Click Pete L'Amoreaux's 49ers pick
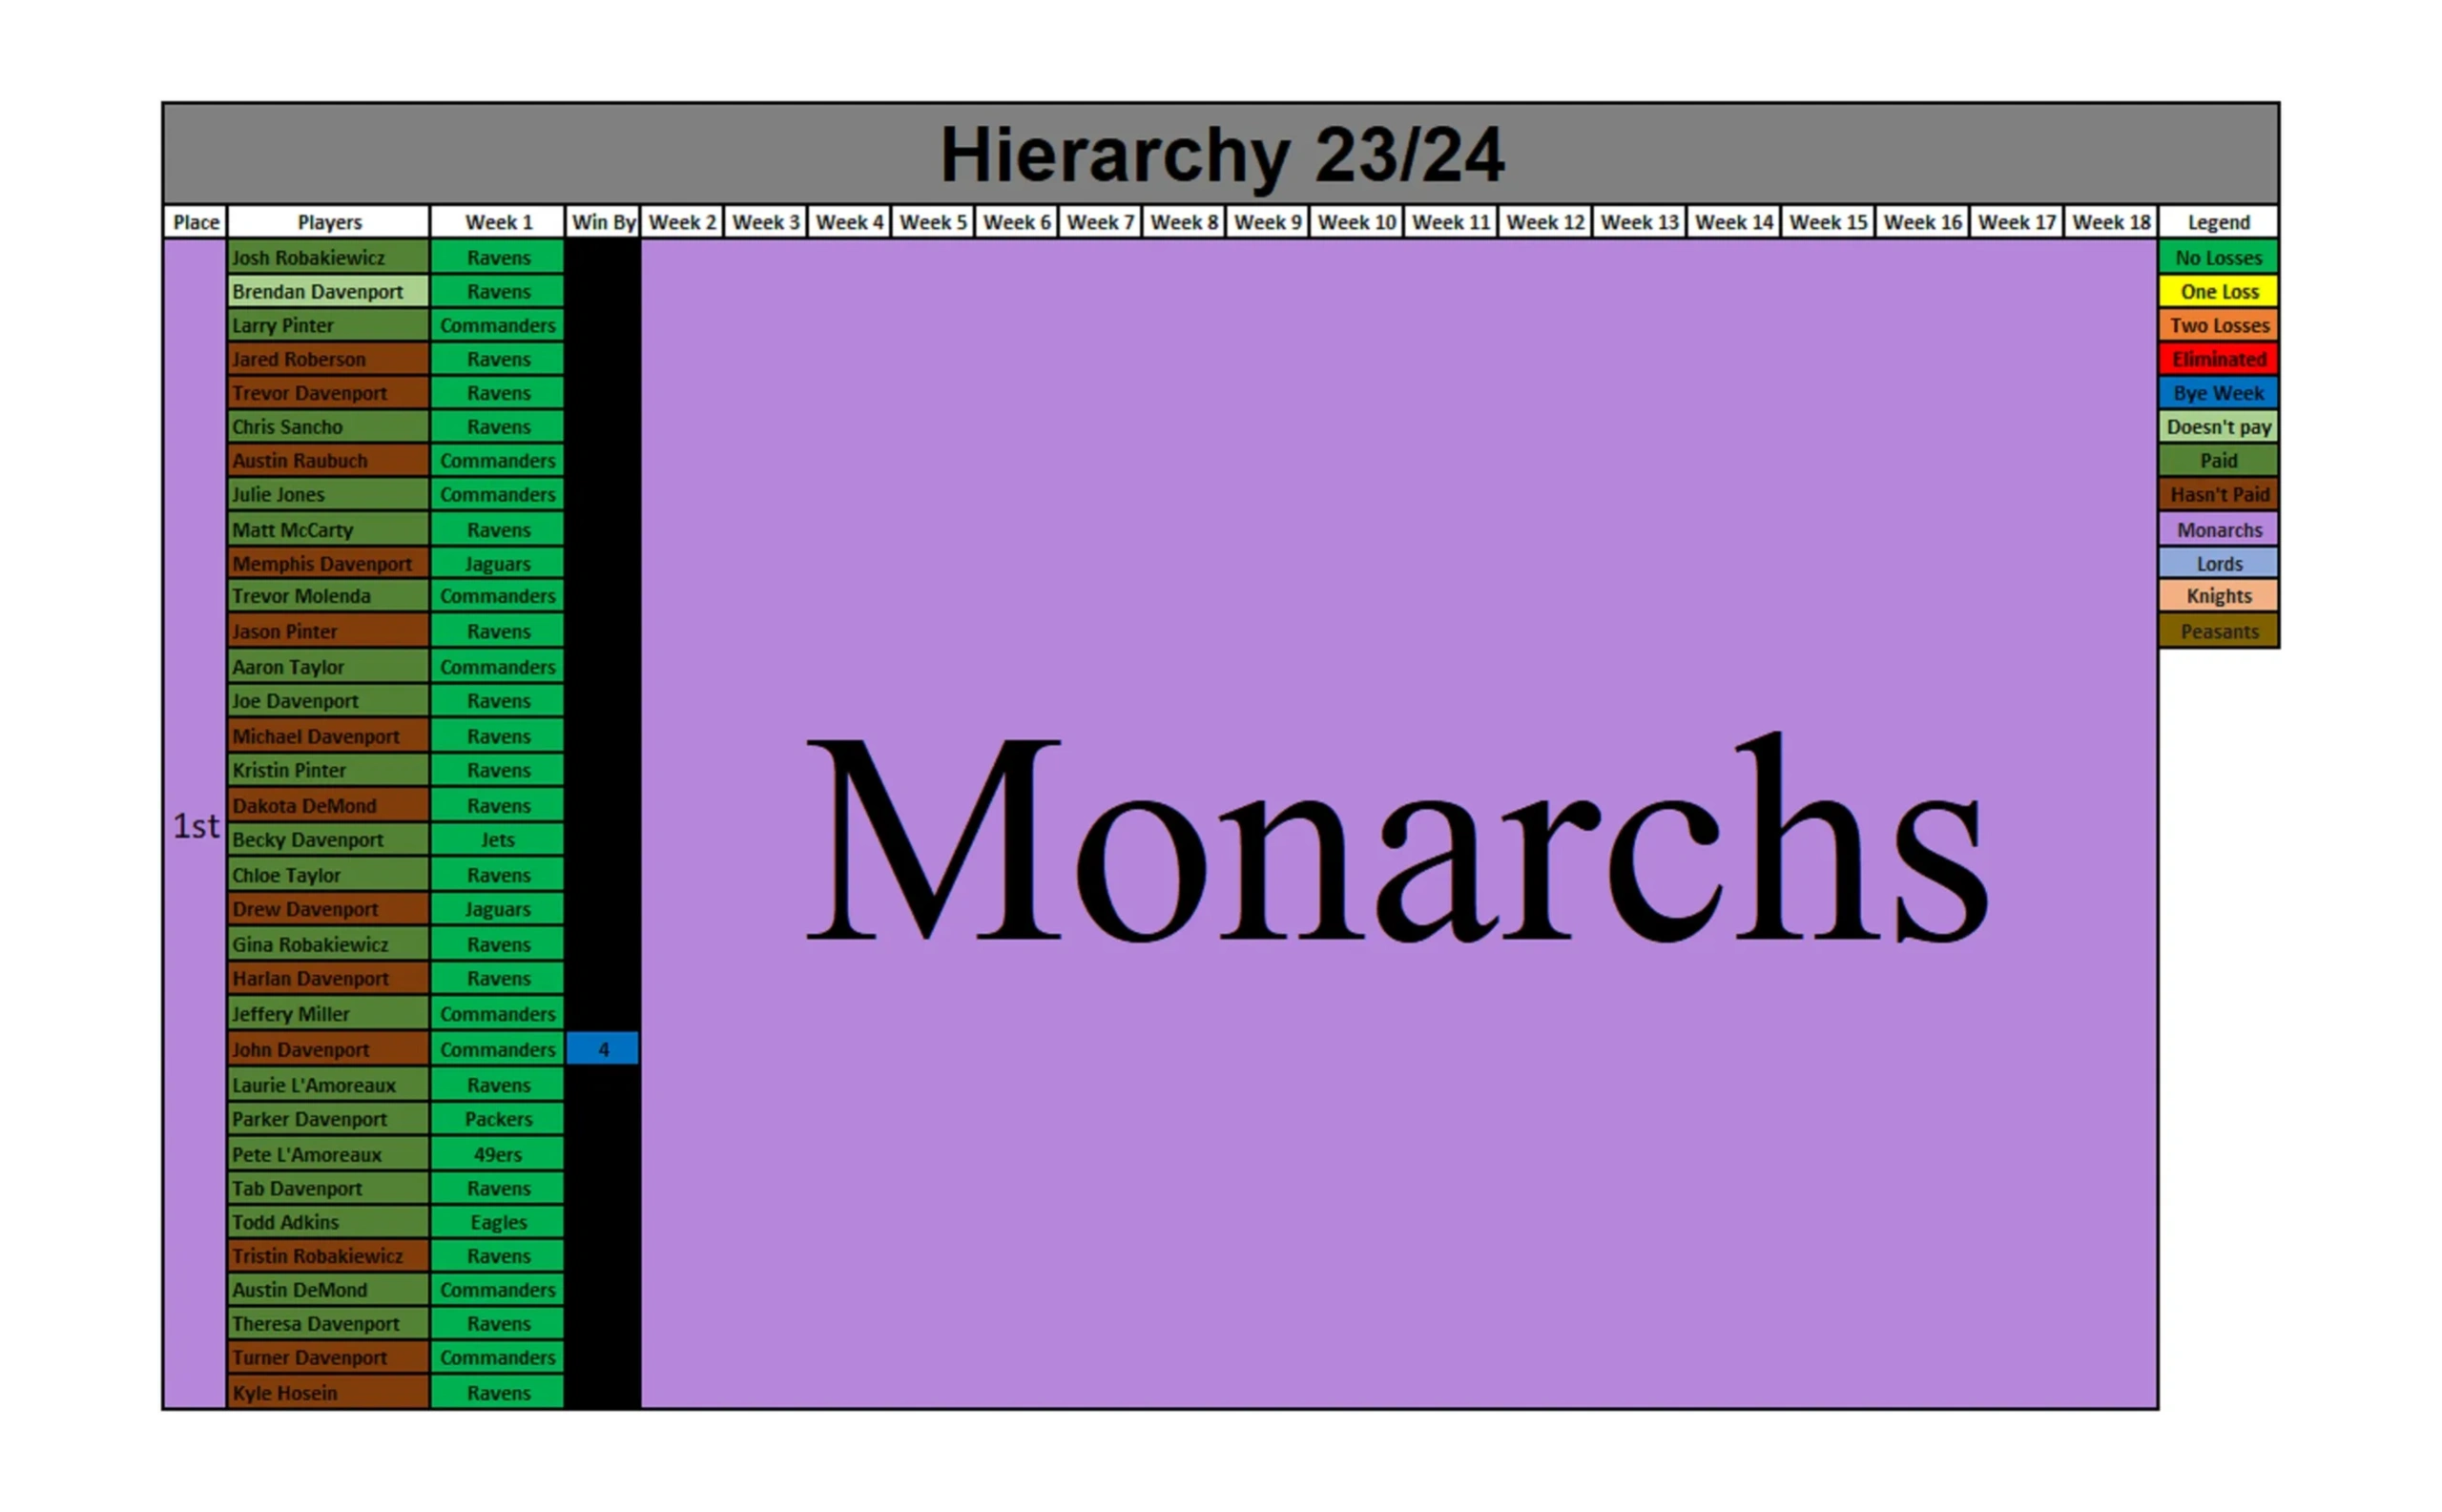The image size is (2442, 1512). [x=498, y=1154]
